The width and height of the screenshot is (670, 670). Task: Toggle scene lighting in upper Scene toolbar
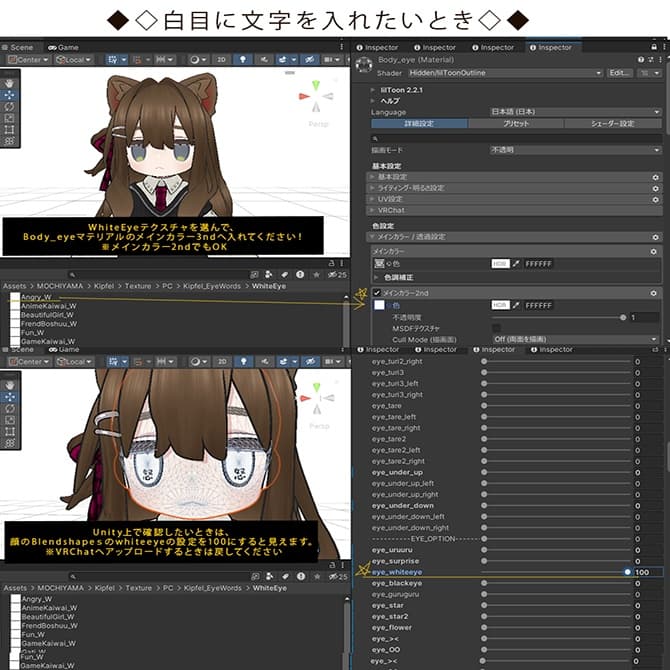tap(243, 59)
